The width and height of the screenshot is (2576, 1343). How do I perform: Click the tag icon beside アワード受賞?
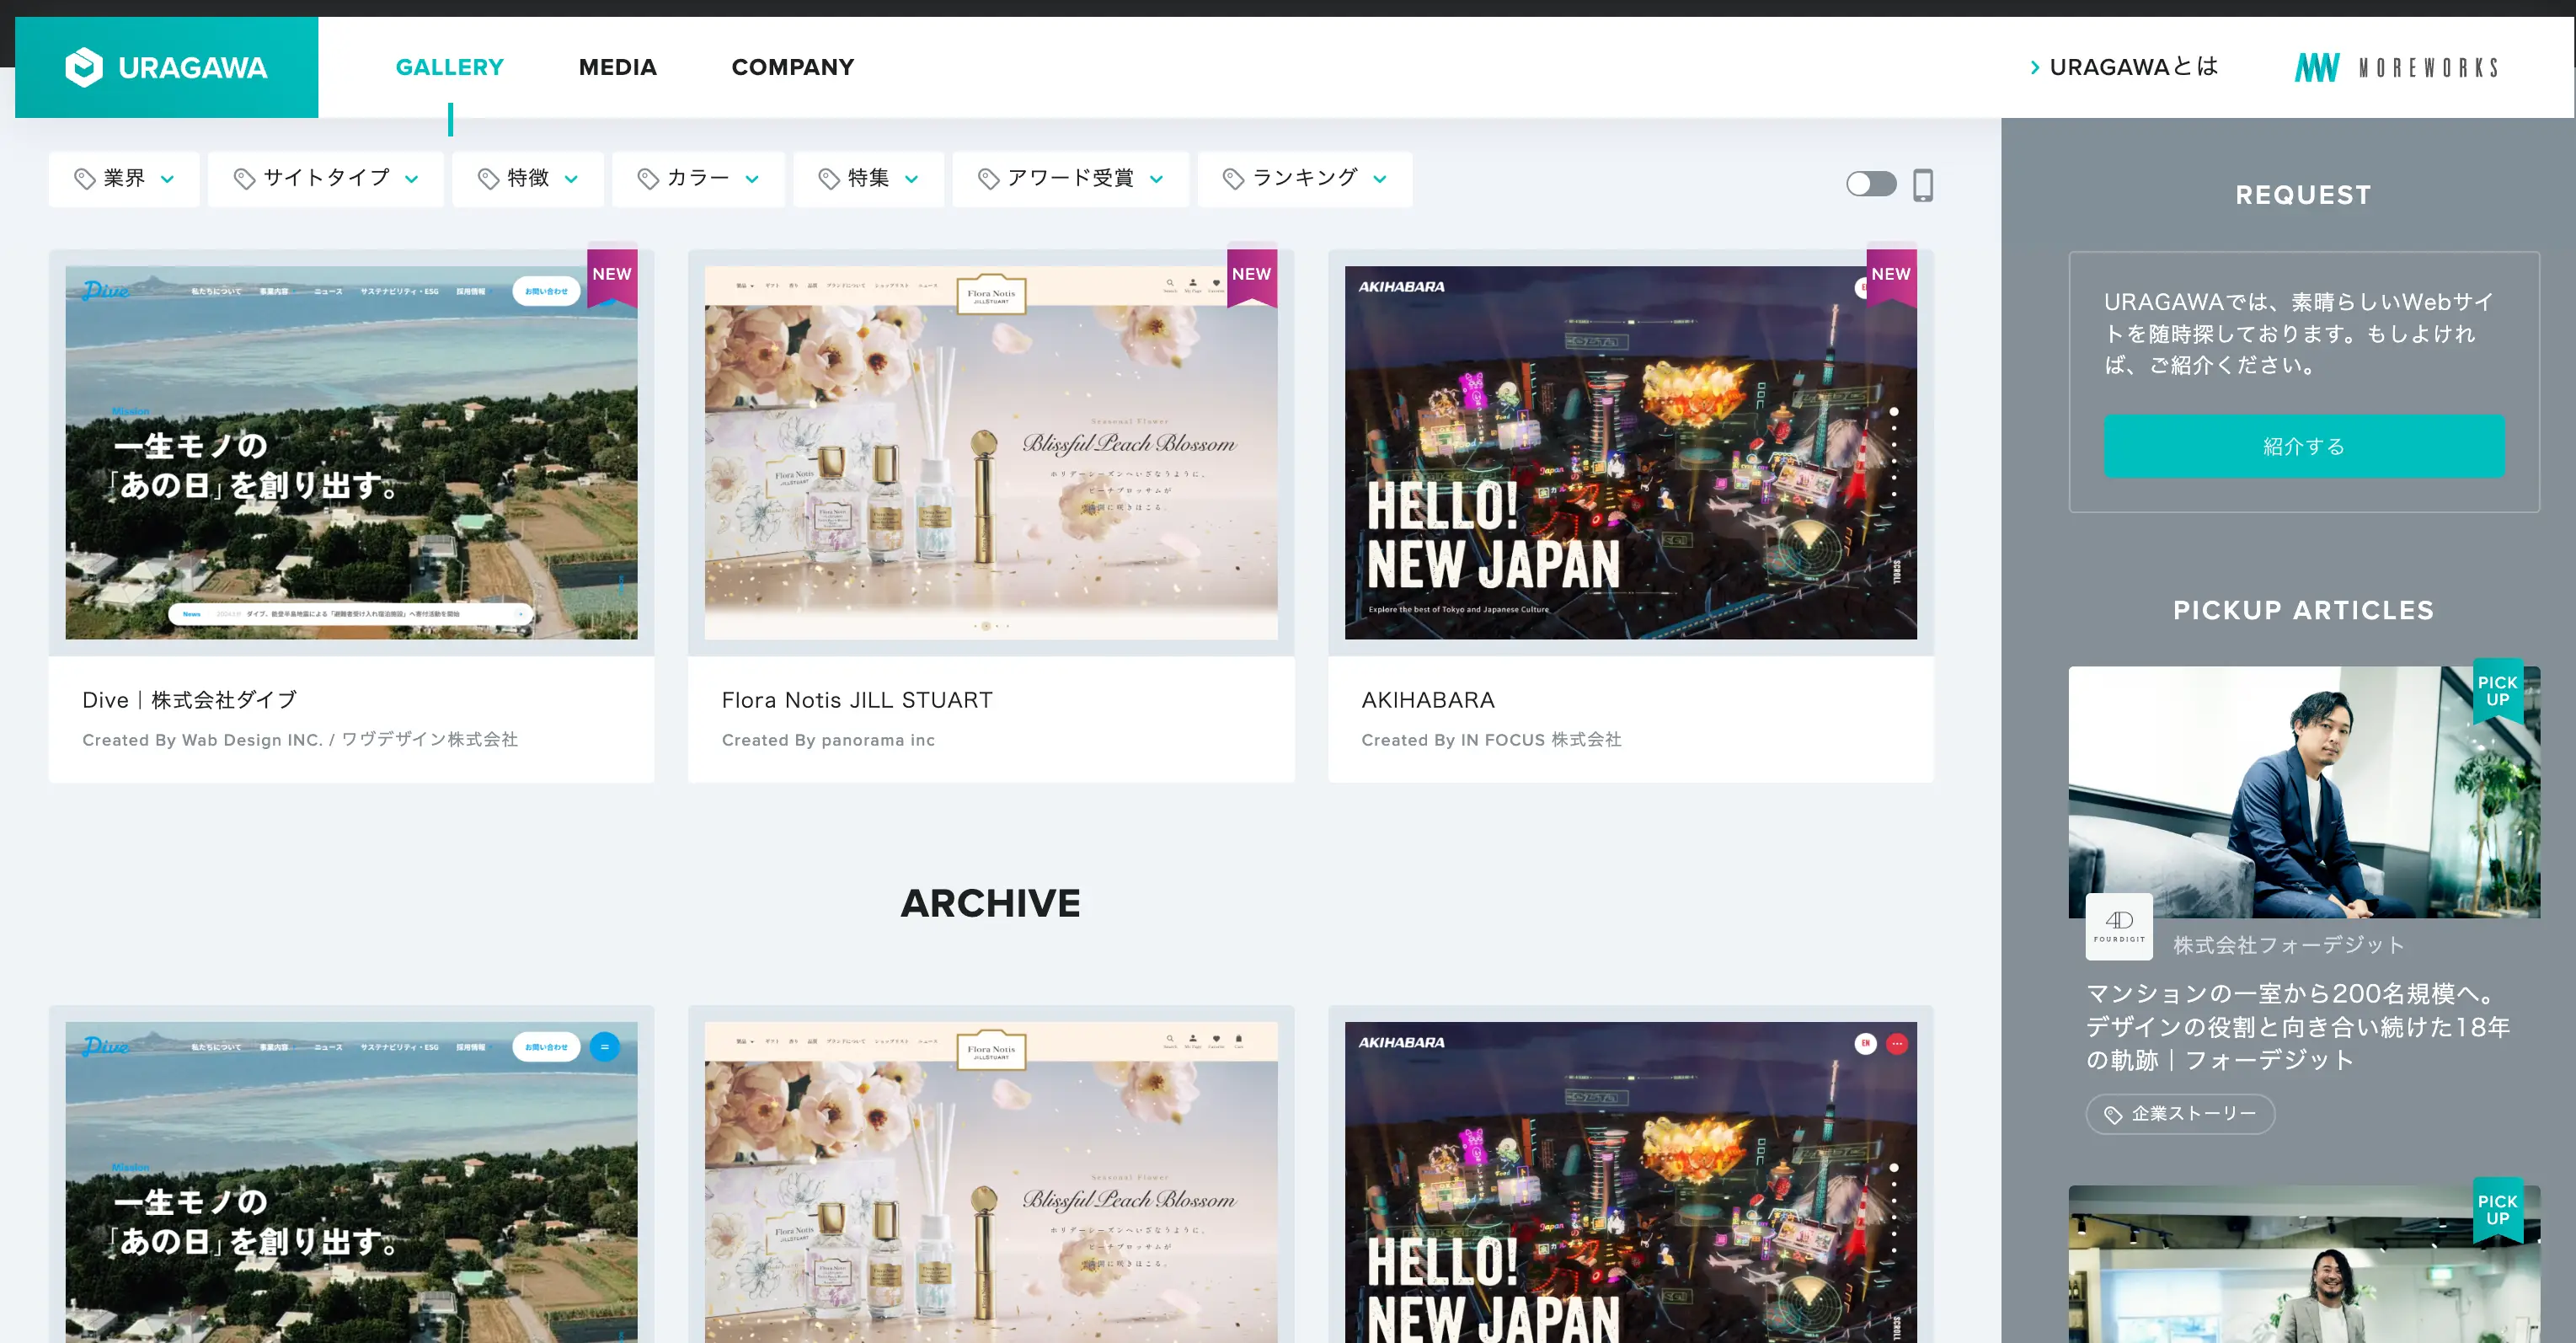(988, 178)
